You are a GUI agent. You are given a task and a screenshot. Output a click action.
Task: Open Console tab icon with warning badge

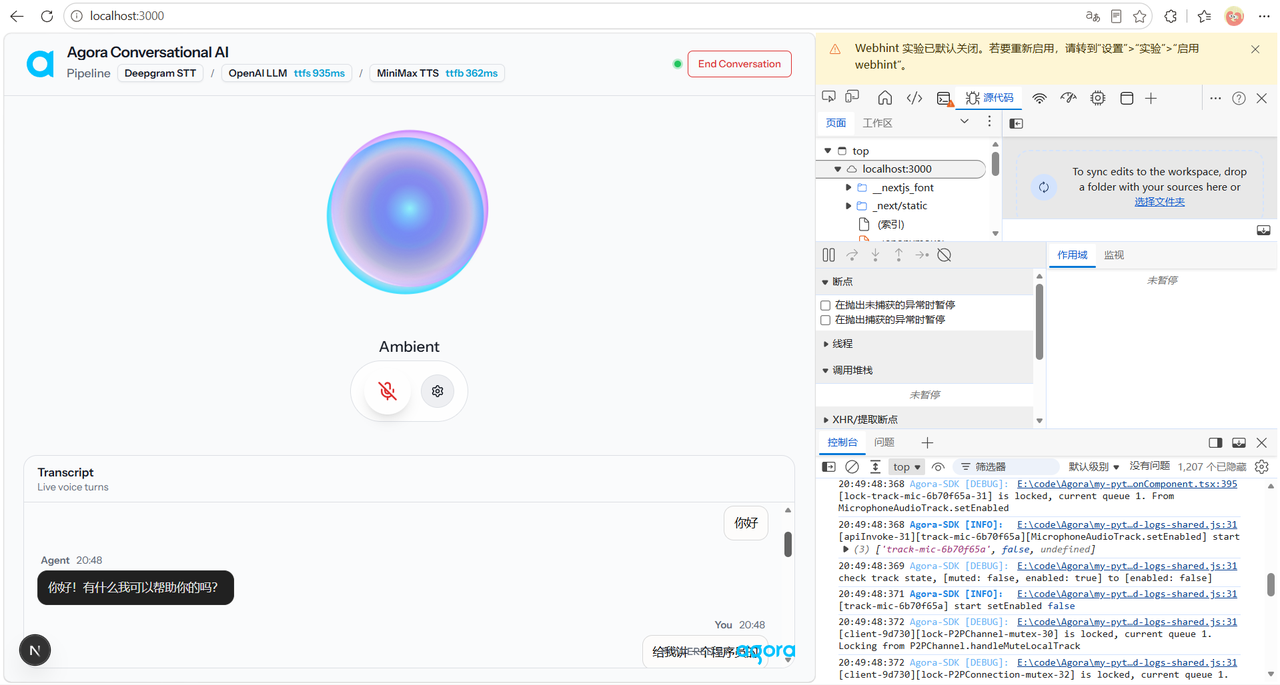pos(944,98)
